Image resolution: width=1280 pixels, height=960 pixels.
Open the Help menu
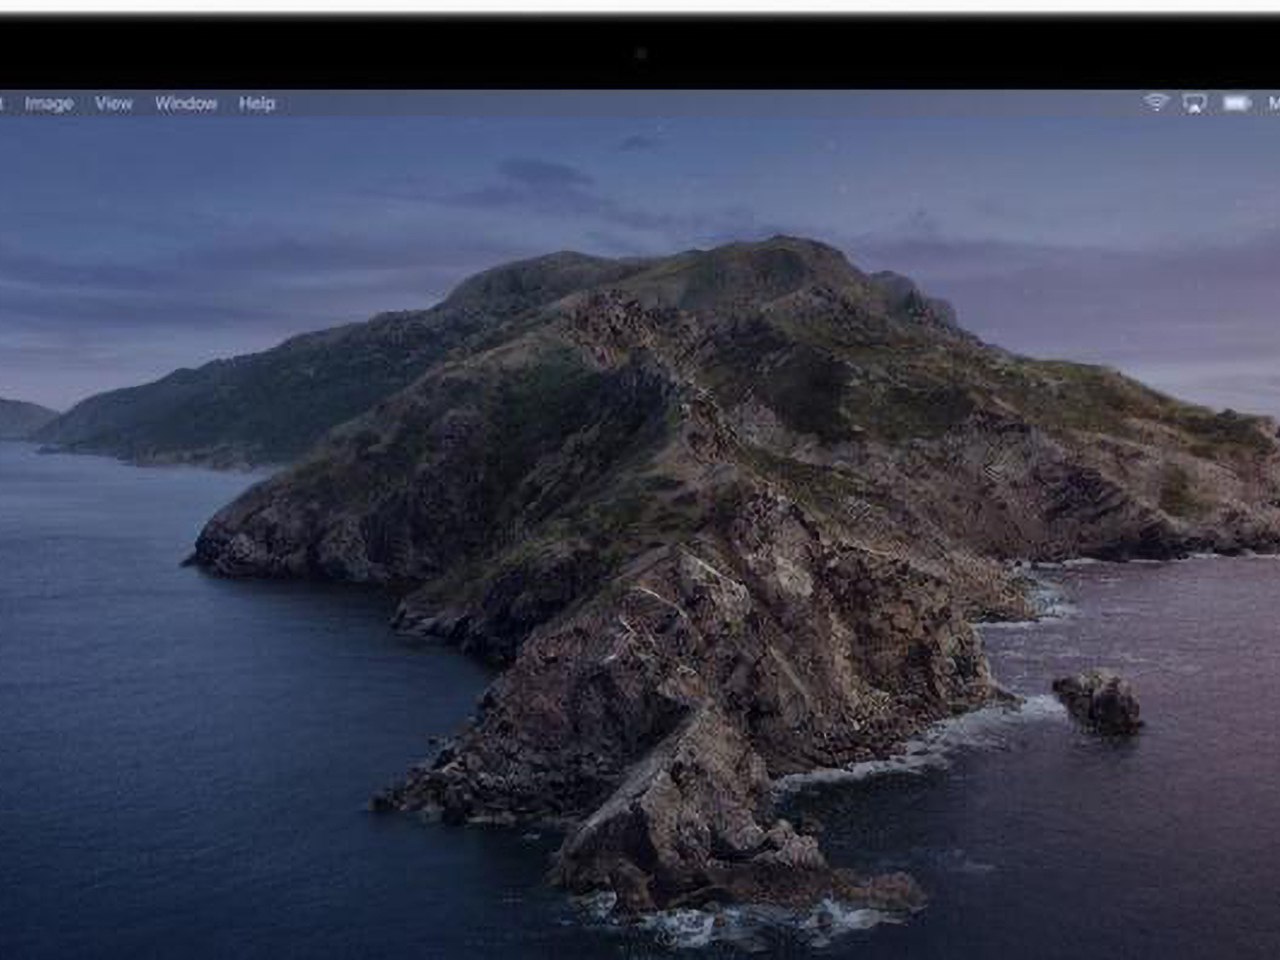click(x=257, y=103)
